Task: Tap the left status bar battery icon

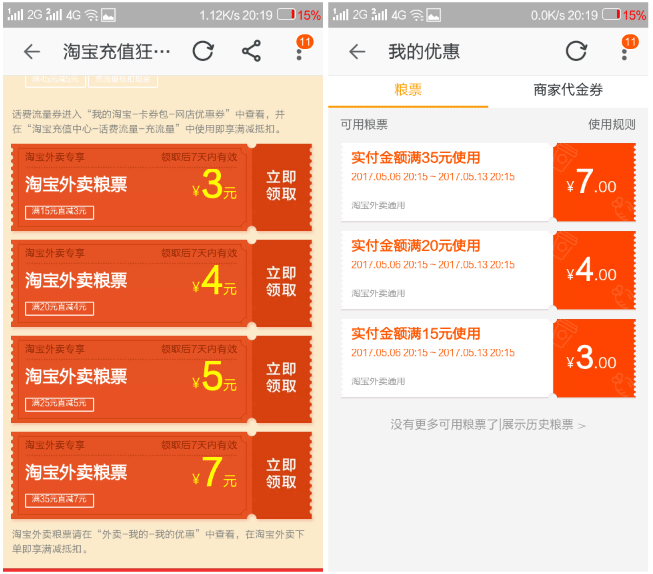Action: pyautogui.click(x=287, y=15)
